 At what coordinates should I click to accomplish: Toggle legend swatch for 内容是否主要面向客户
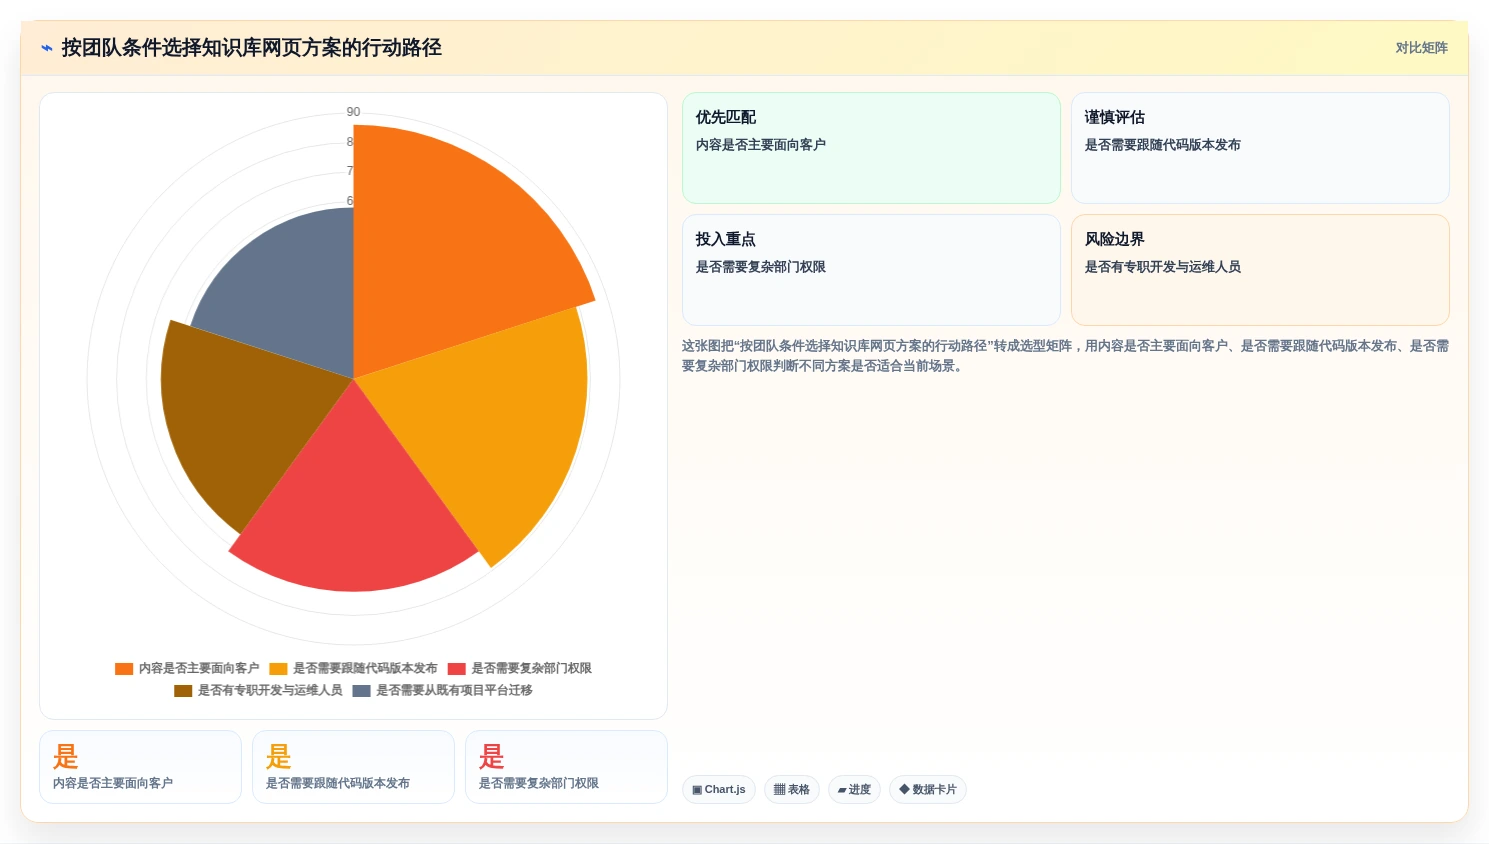124,669
